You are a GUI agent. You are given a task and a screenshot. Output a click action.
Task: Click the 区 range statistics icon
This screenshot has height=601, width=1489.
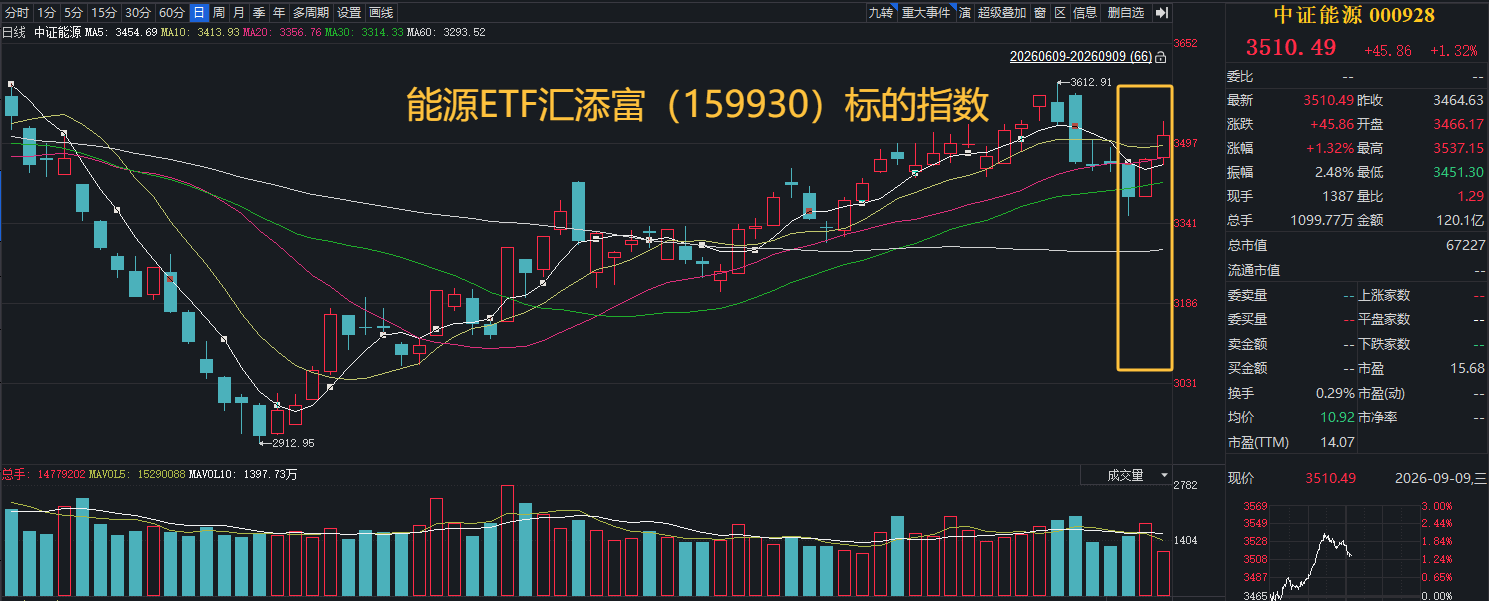1060,13
